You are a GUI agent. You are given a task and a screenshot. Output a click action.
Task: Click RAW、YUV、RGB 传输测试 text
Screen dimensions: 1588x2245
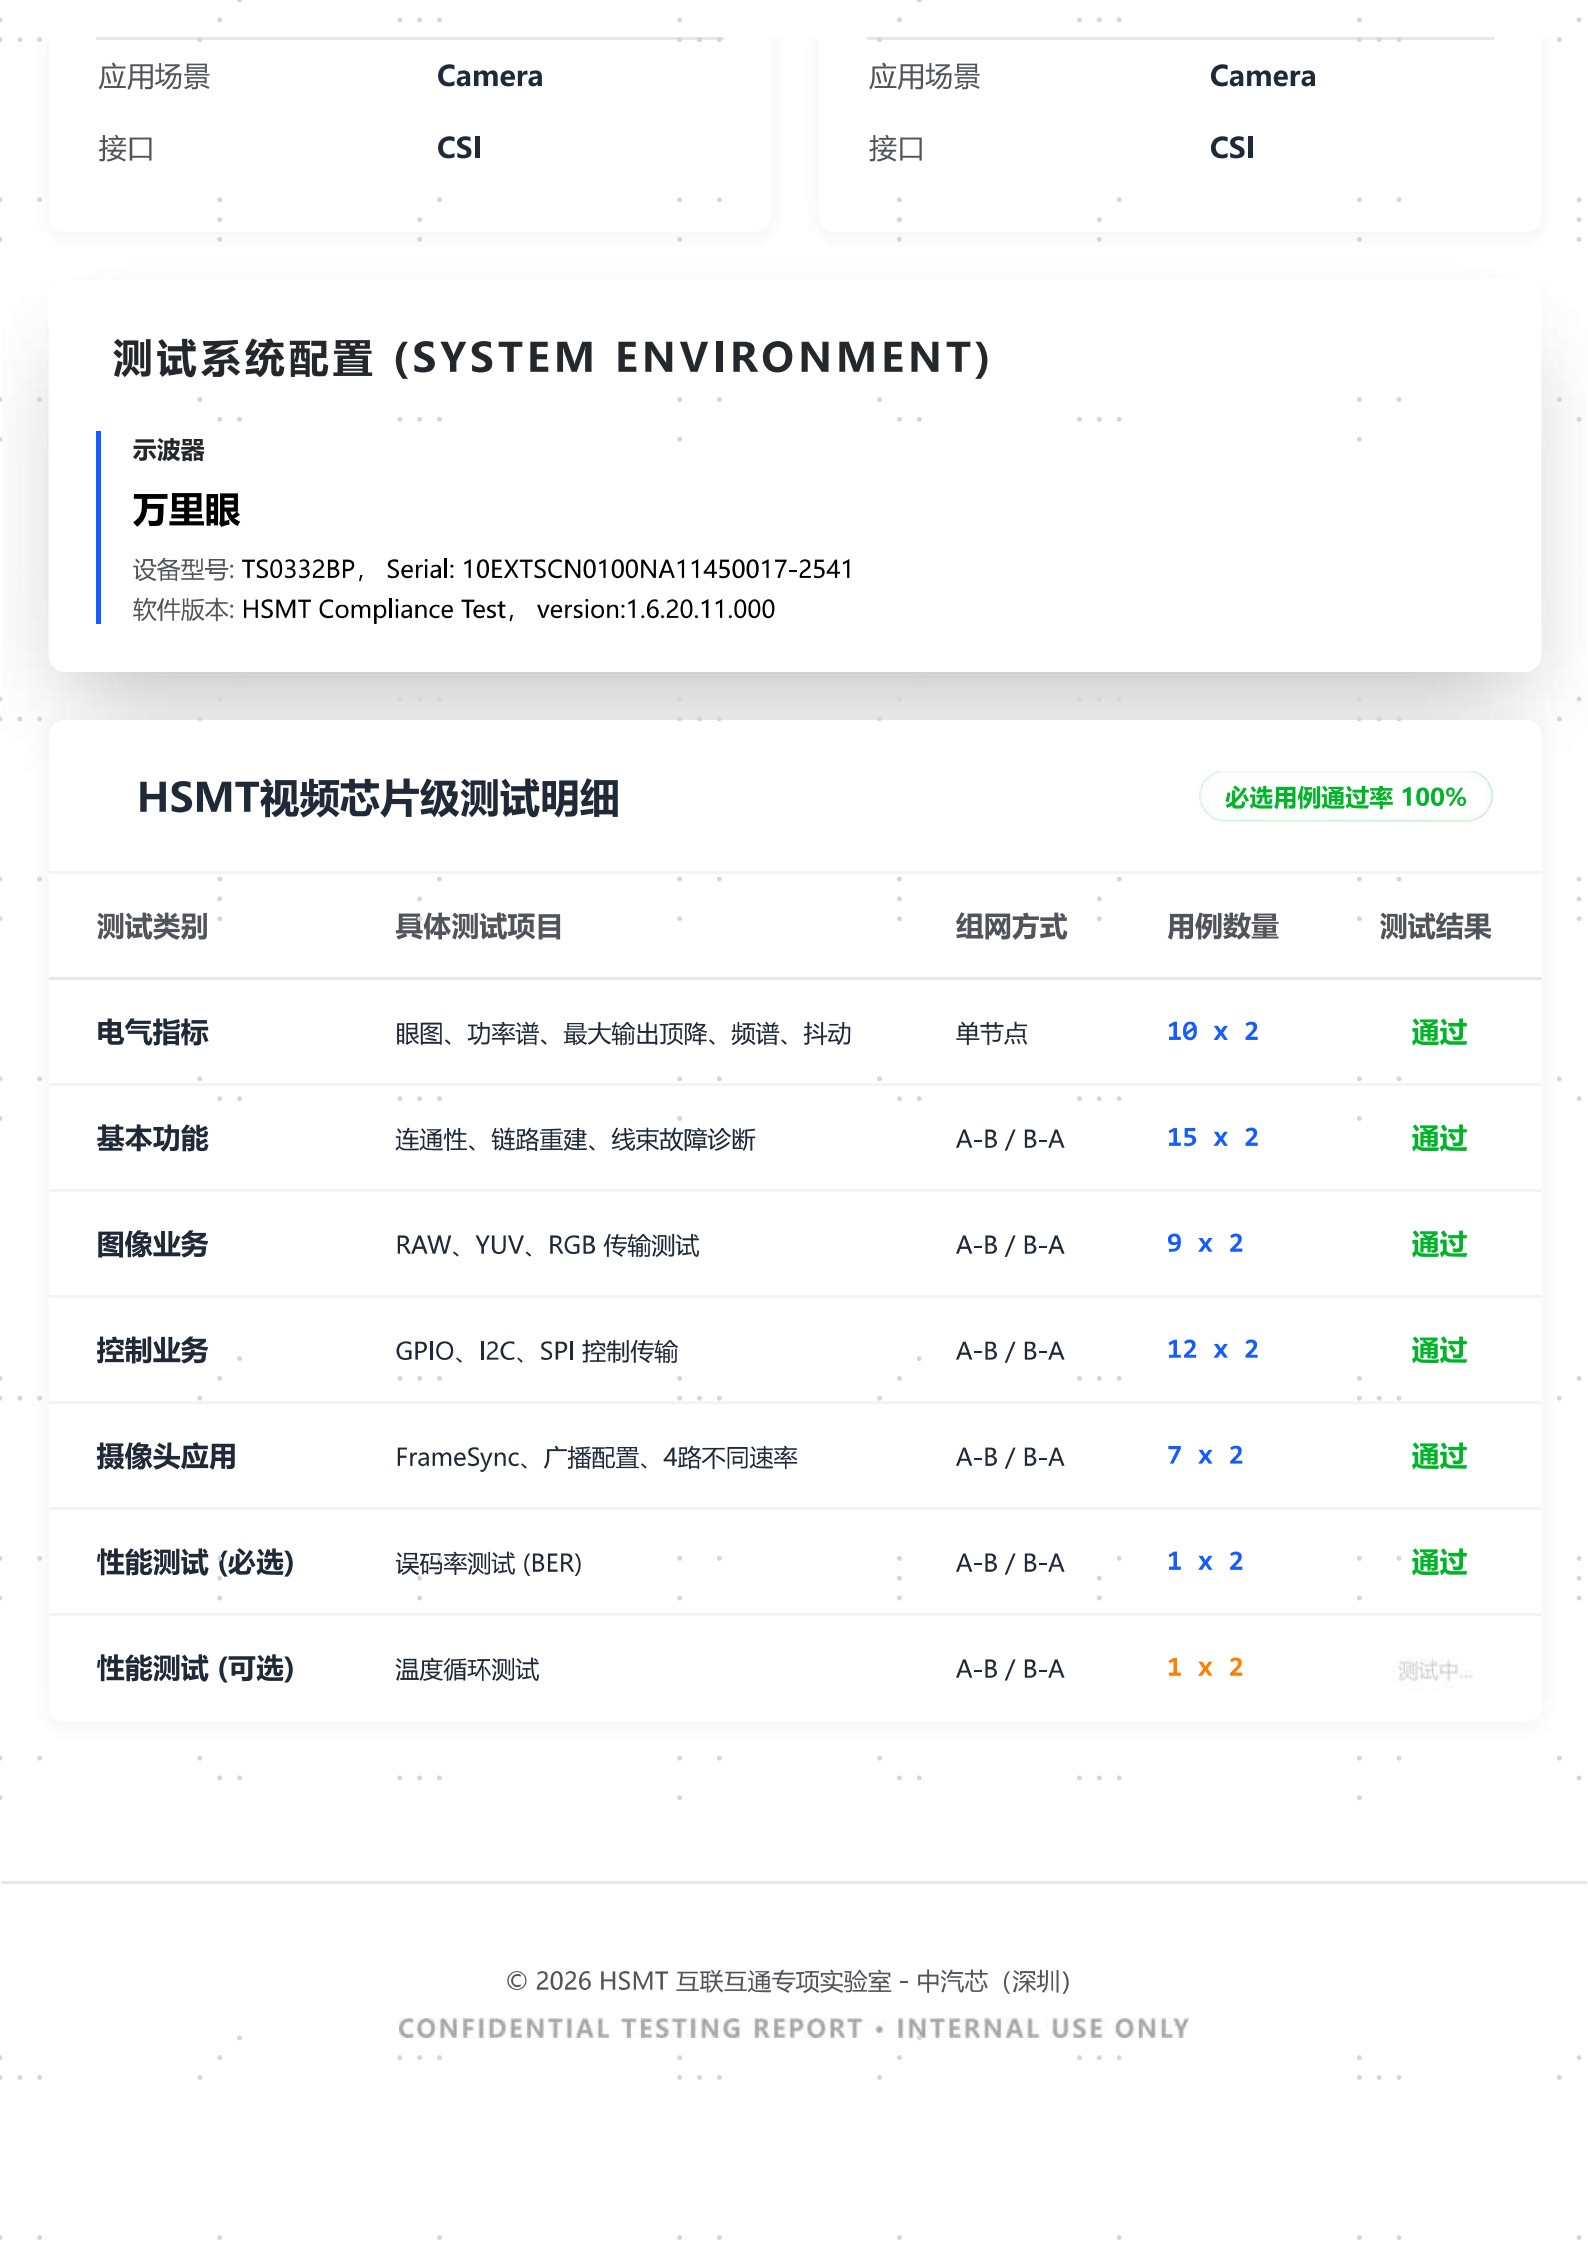[547, 1245]
